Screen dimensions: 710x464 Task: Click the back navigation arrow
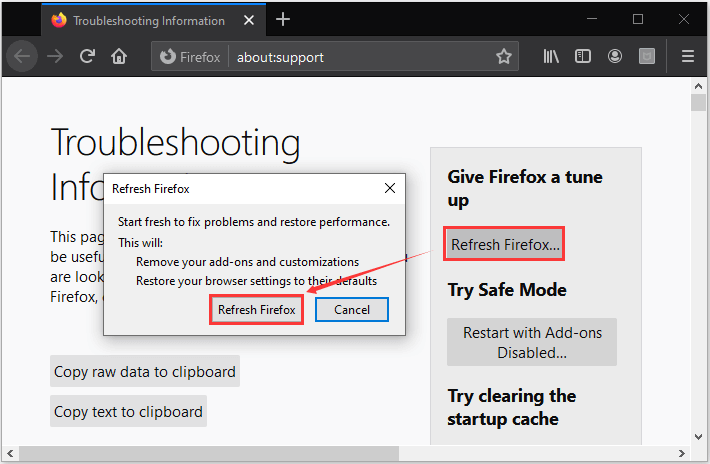(x=21, y=57)
